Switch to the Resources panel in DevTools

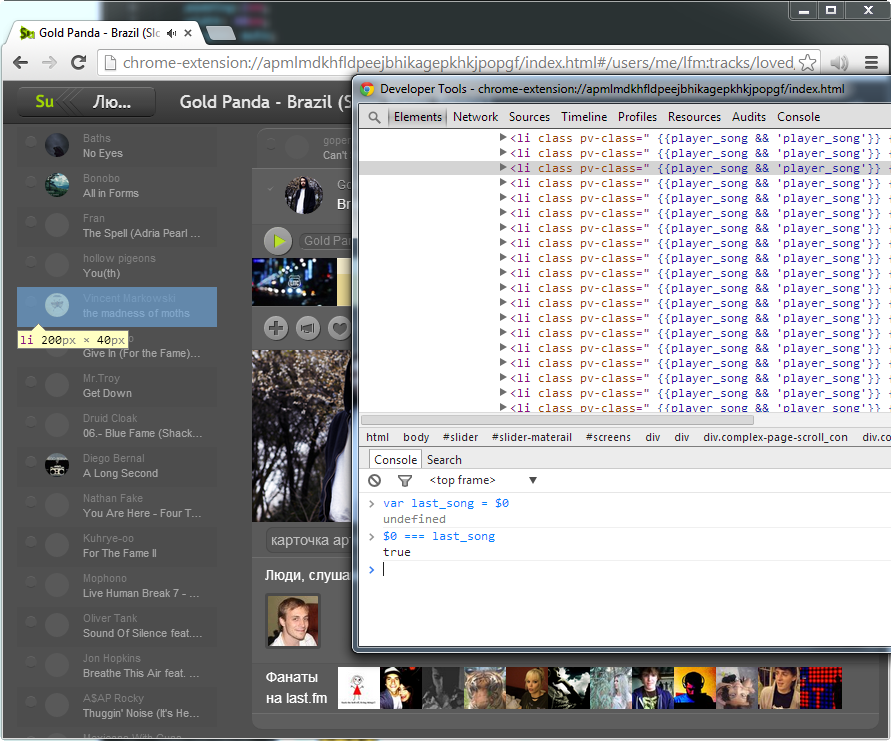click(694, 117)
